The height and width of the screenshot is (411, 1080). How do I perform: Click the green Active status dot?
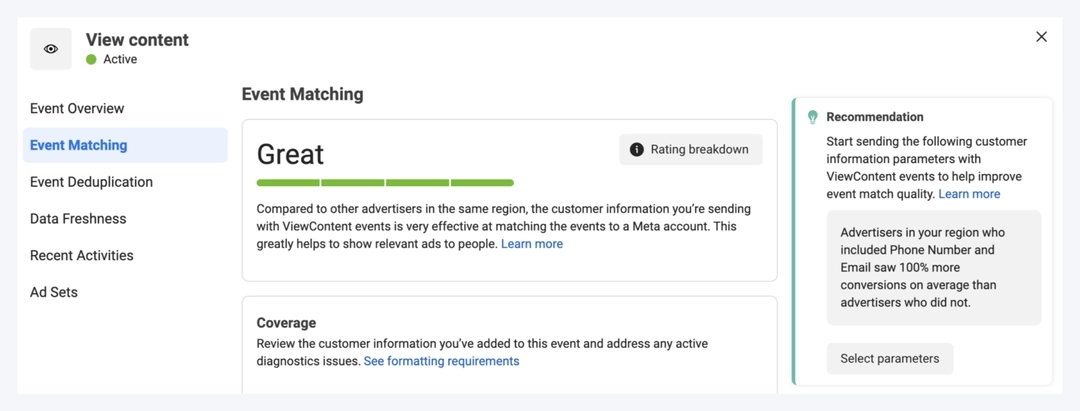pyautogui.click(x=91, y=60)
